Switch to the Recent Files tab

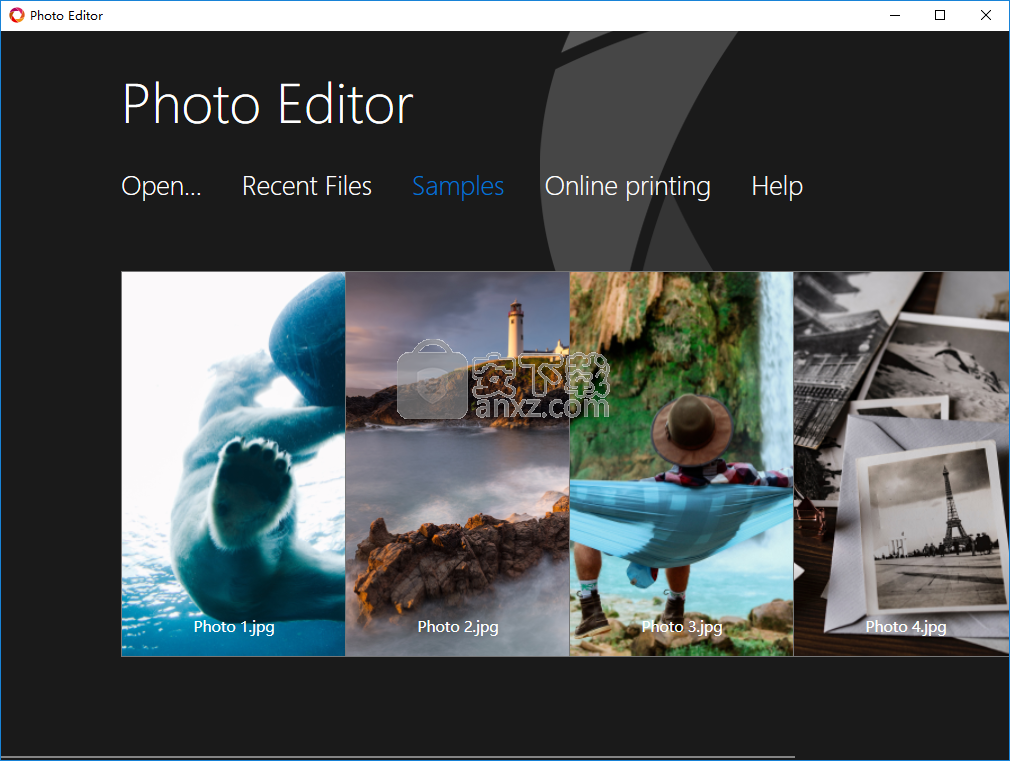pos(307,186)
